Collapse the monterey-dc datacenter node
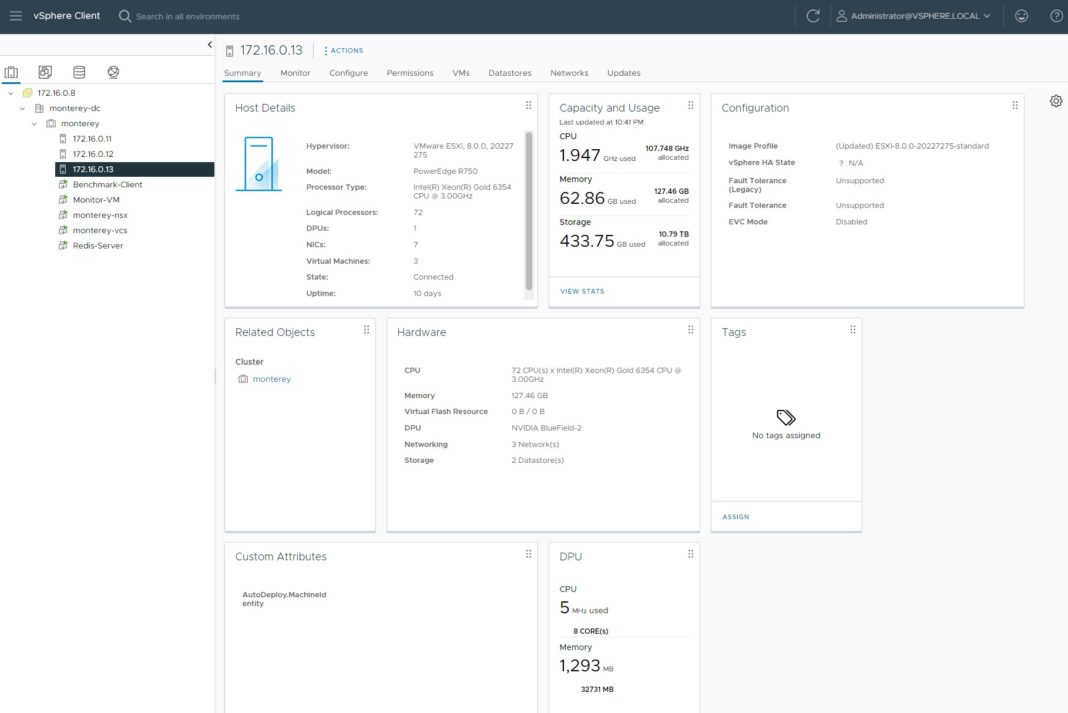This screenshot has height=713, width=1068. tap(22, 107)
